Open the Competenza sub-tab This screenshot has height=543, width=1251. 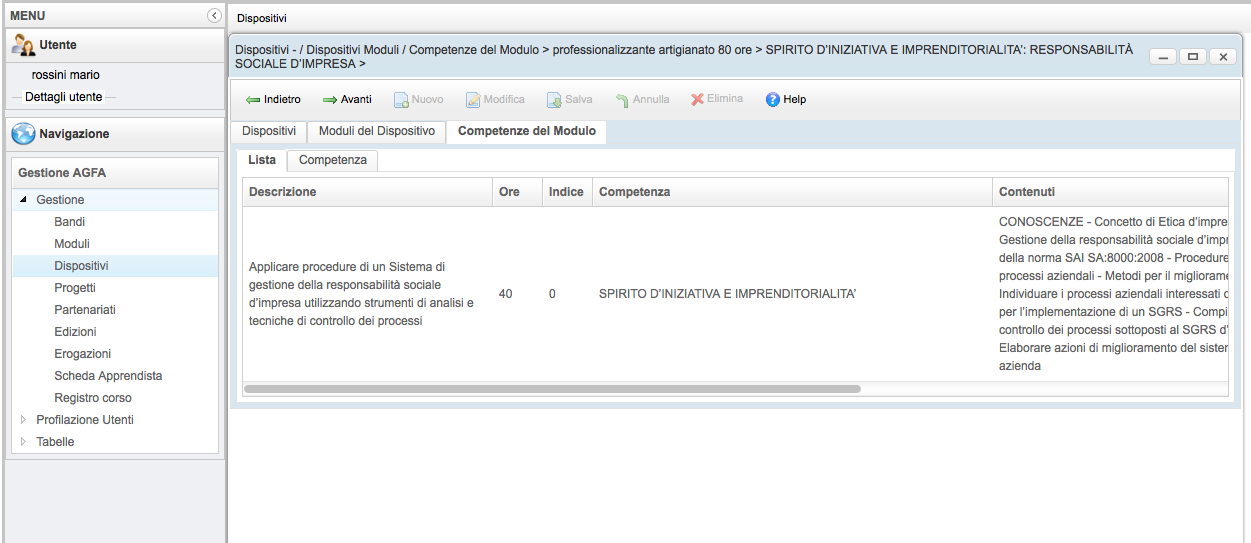pos(332,160)
